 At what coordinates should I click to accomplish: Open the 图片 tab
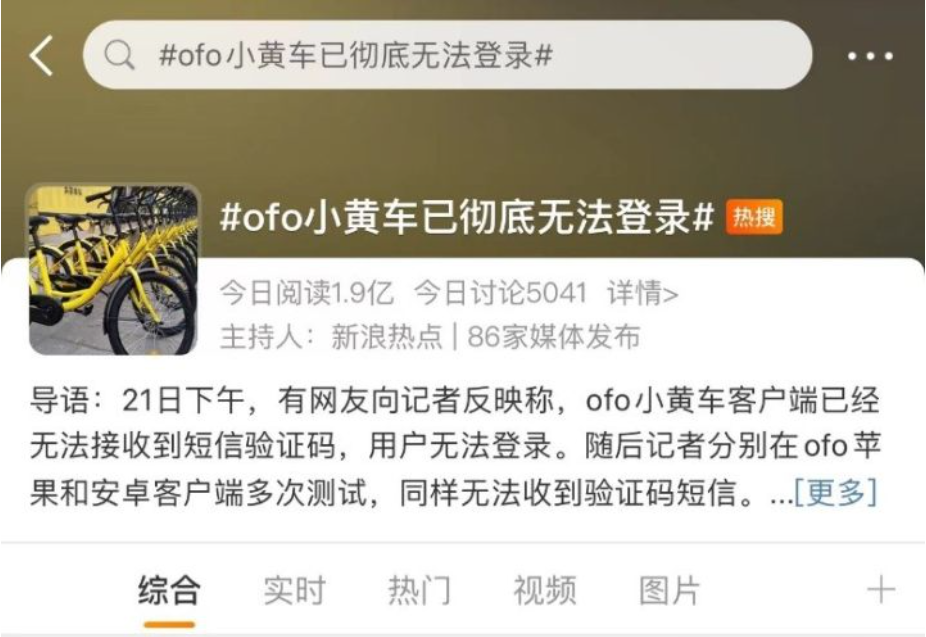pyautogui.click(x=669, y=590)
